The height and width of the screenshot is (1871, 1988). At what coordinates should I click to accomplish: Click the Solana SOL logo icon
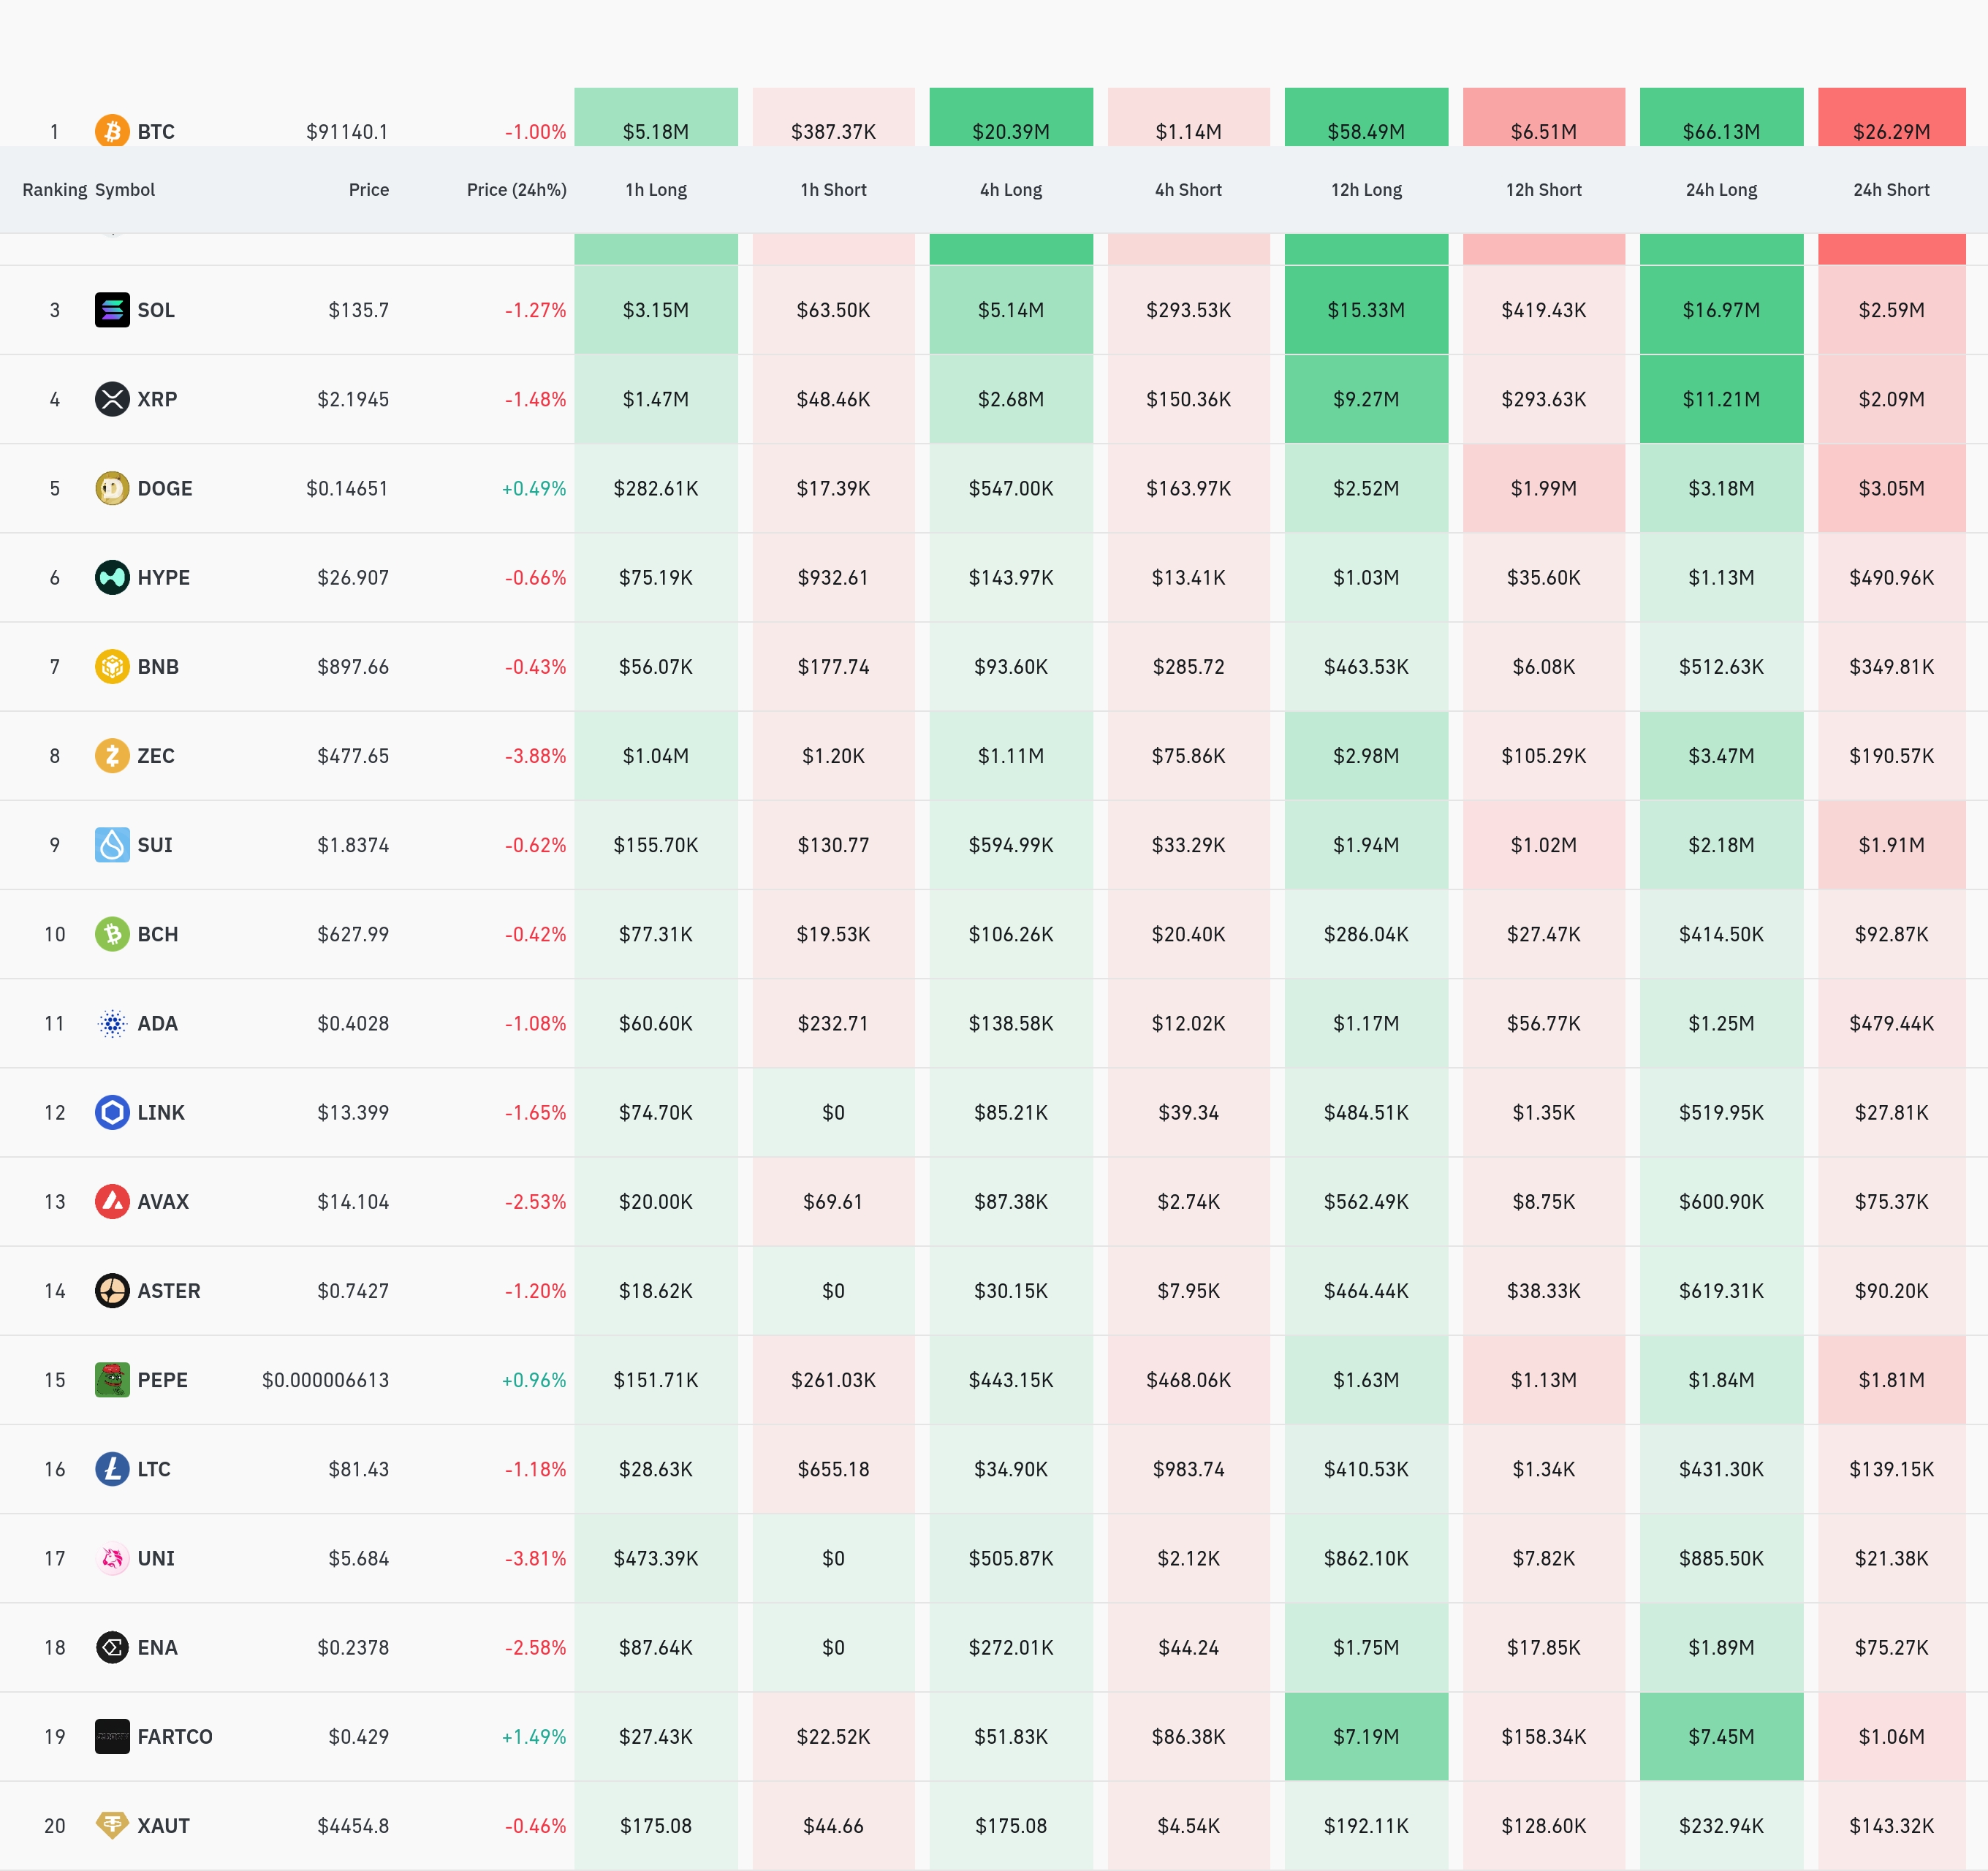coord(112,310)
